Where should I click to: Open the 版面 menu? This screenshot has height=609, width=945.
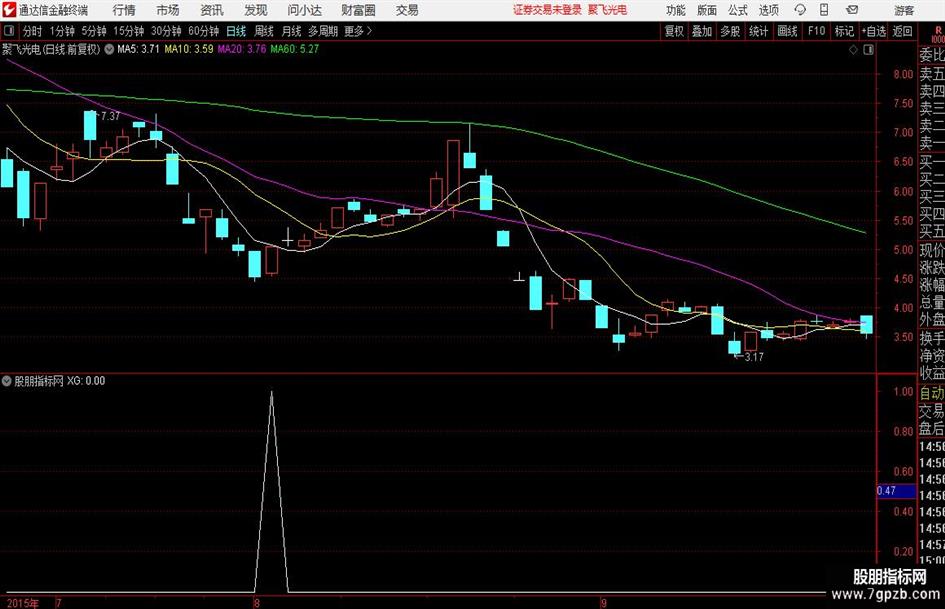click(x=707, y=10)
